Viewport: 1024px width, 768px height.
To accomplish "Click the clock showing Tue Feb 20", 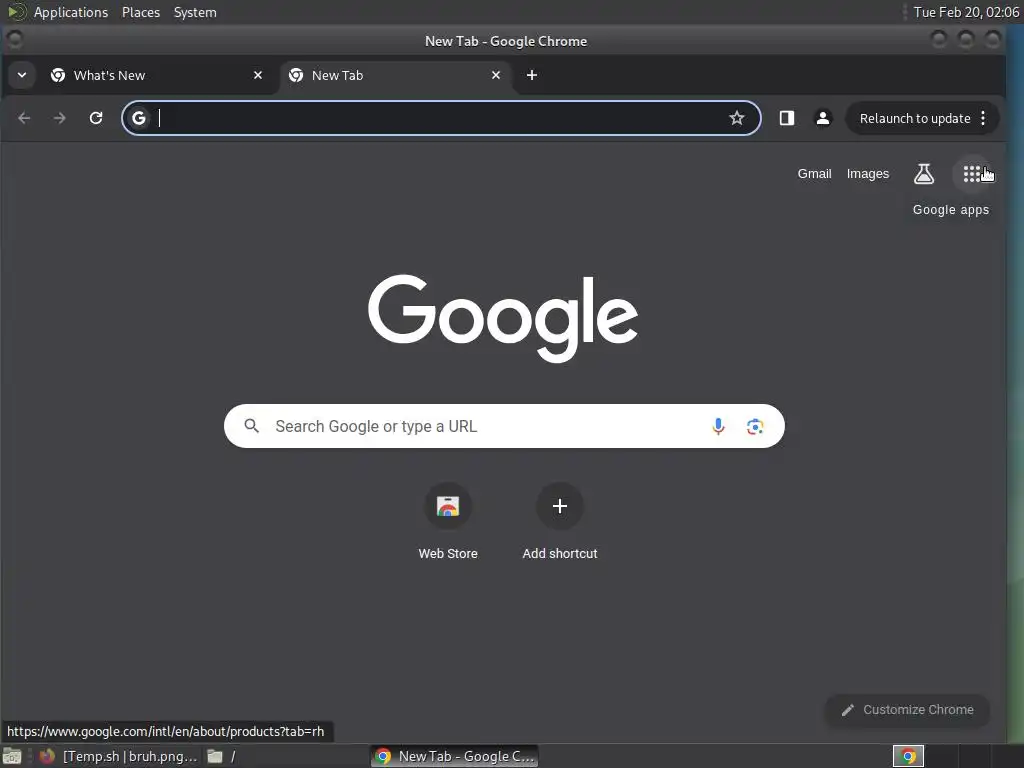I will pos(965,12).
